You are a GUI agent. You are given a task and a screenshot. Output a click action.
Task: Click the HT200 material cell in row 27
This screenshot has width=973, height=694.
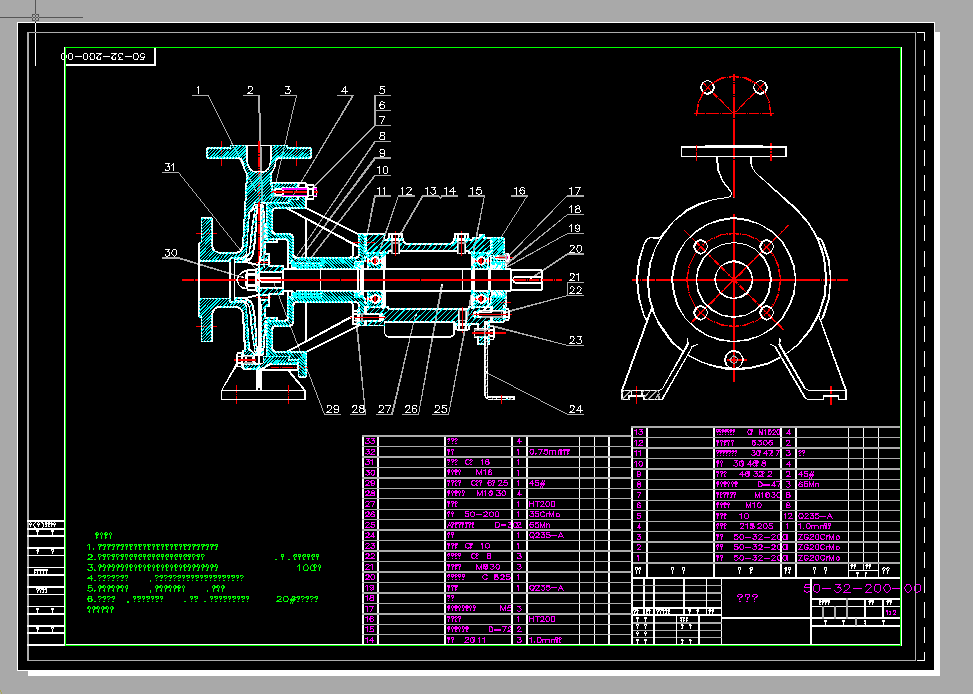click(541, 504)
